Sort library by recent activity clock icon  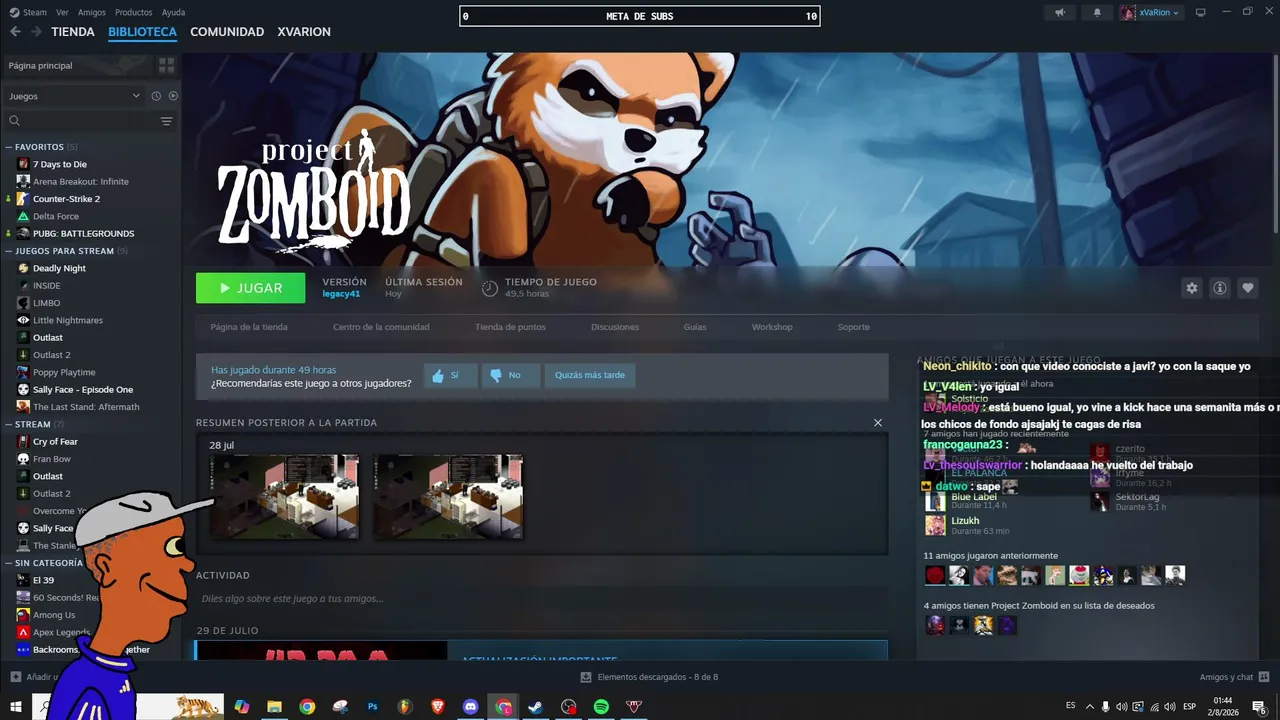(156, 96)
